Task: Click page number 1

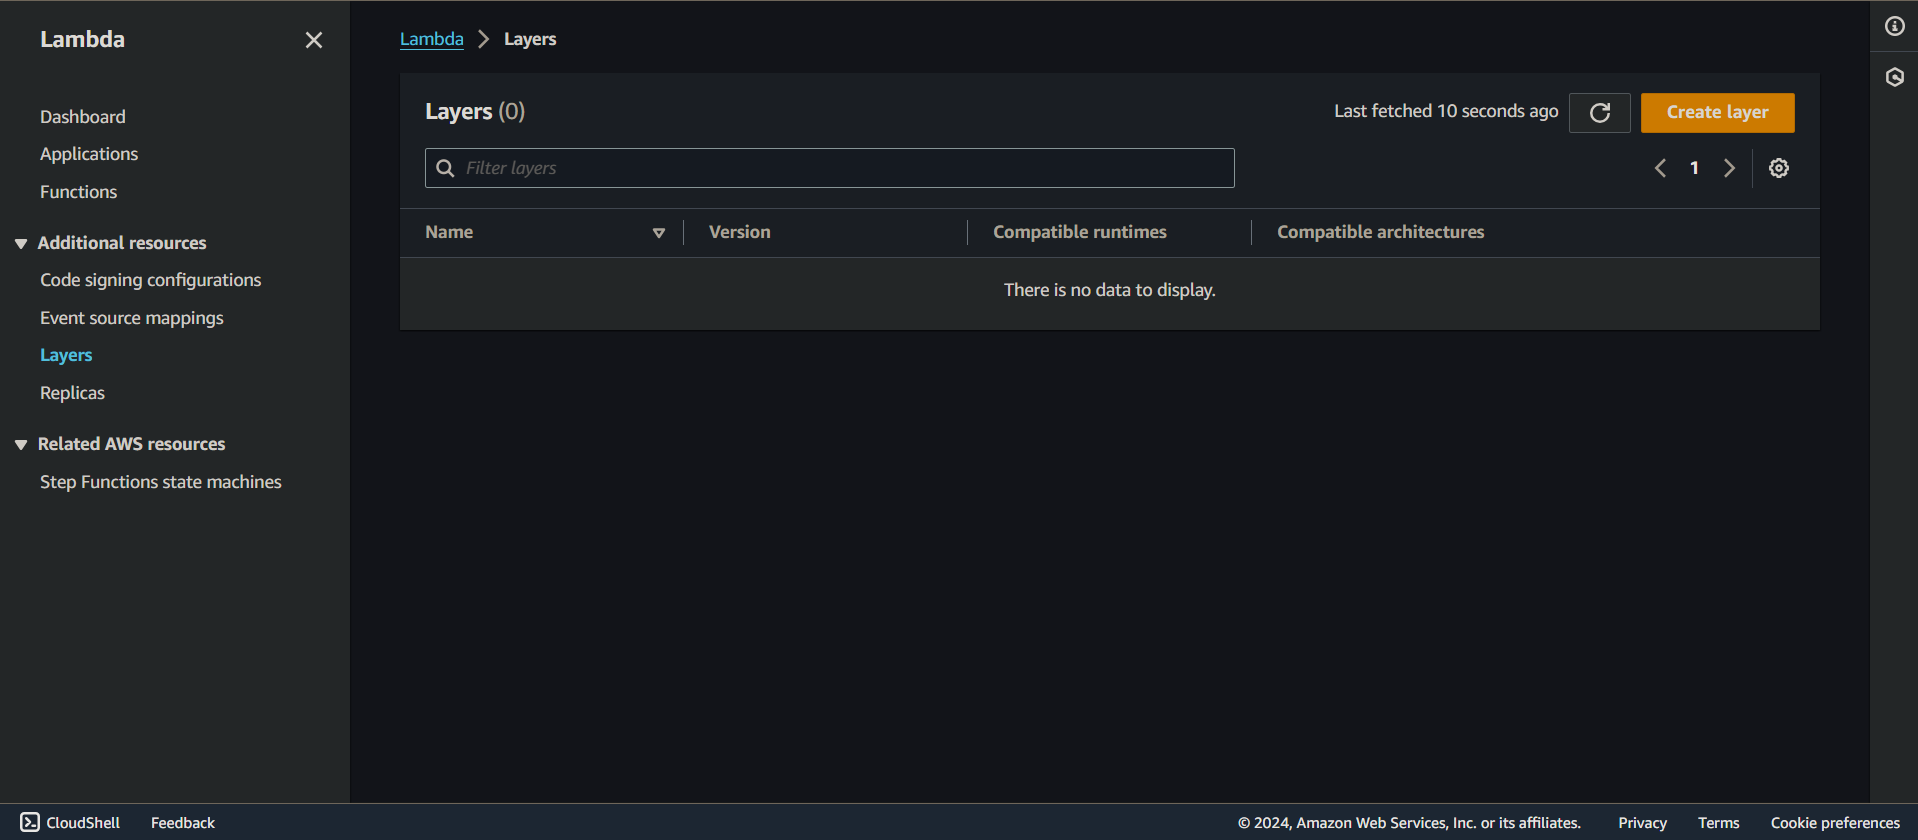Action: [x=1694, y=168]
